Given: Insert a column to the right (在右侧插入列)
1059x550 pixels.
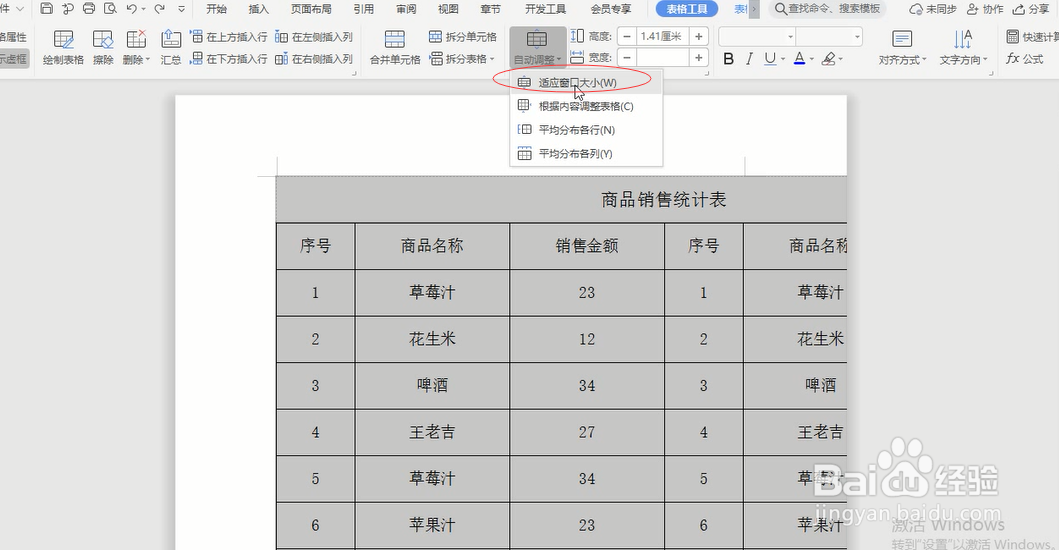Looking at the screenshot, I should point(314,59).
